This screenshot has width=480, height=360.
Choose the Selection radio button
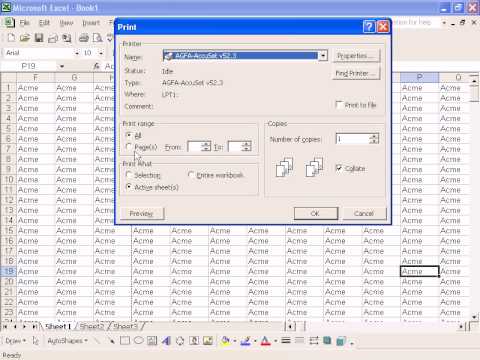click(x=129, y=175)
